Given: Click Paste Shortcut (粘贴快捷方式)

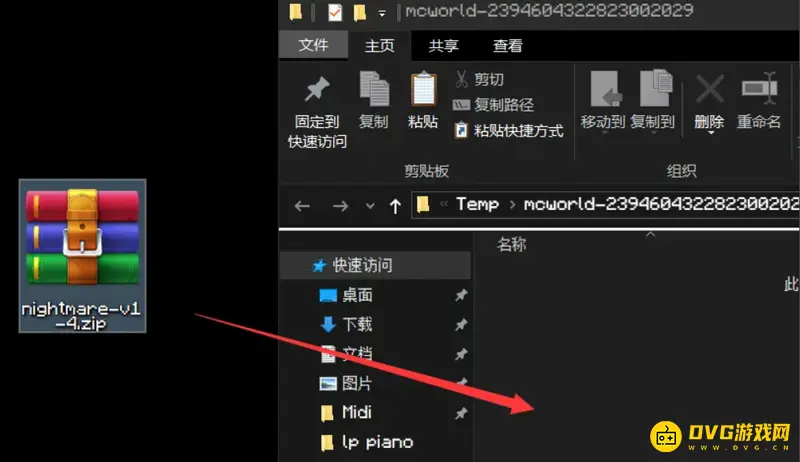Looking at the screenshot, I should (509, 131).
